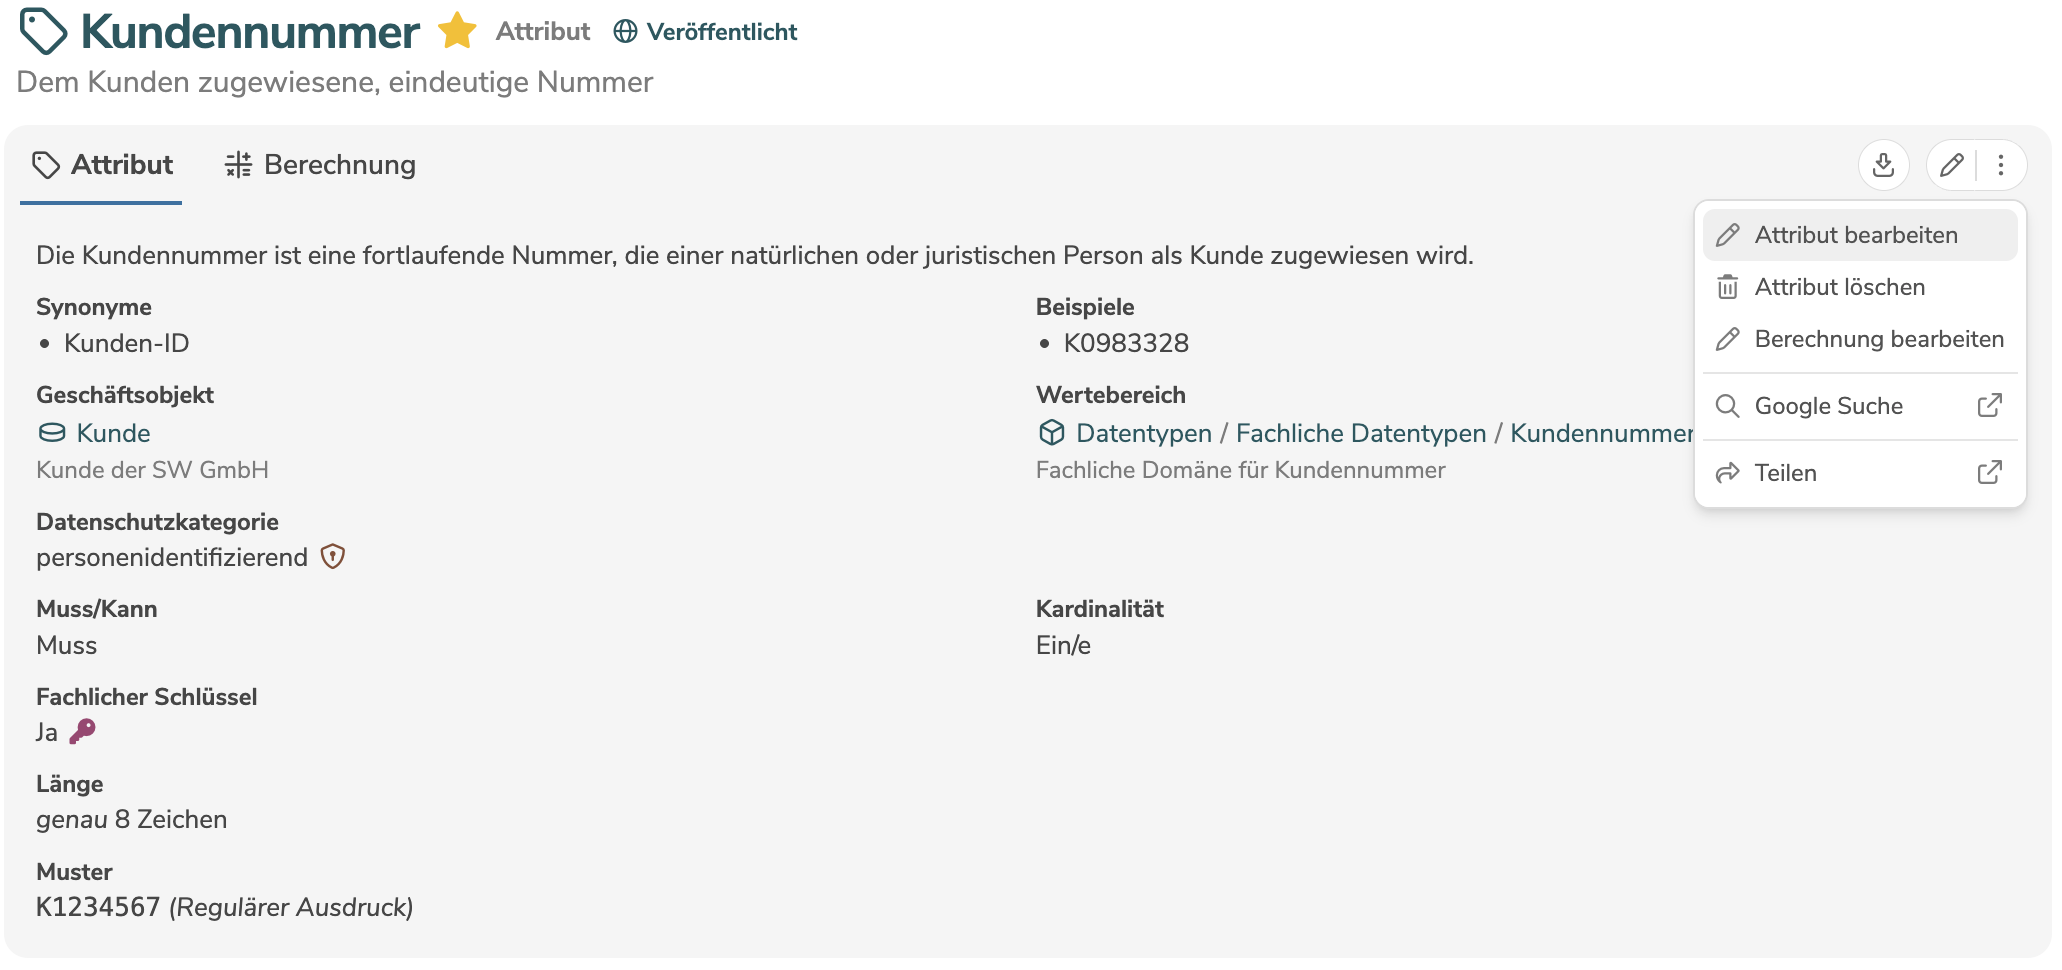Click the download/export icon in the toolbar
This screenshot has height=970, width=2062.
tap(1884, 165)
